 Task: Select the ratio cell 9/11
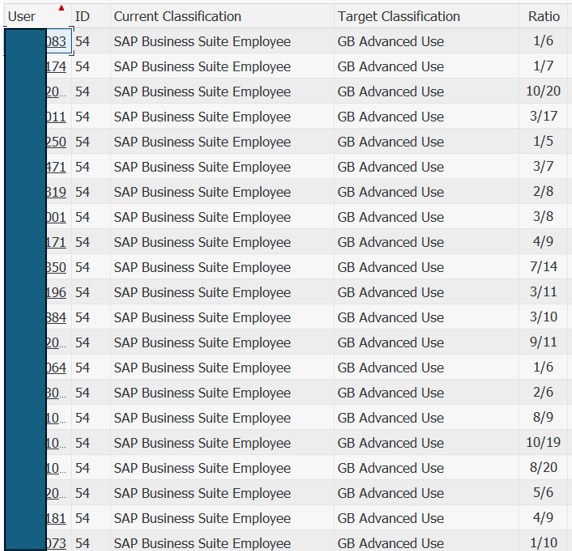click(x=543, y=342)
